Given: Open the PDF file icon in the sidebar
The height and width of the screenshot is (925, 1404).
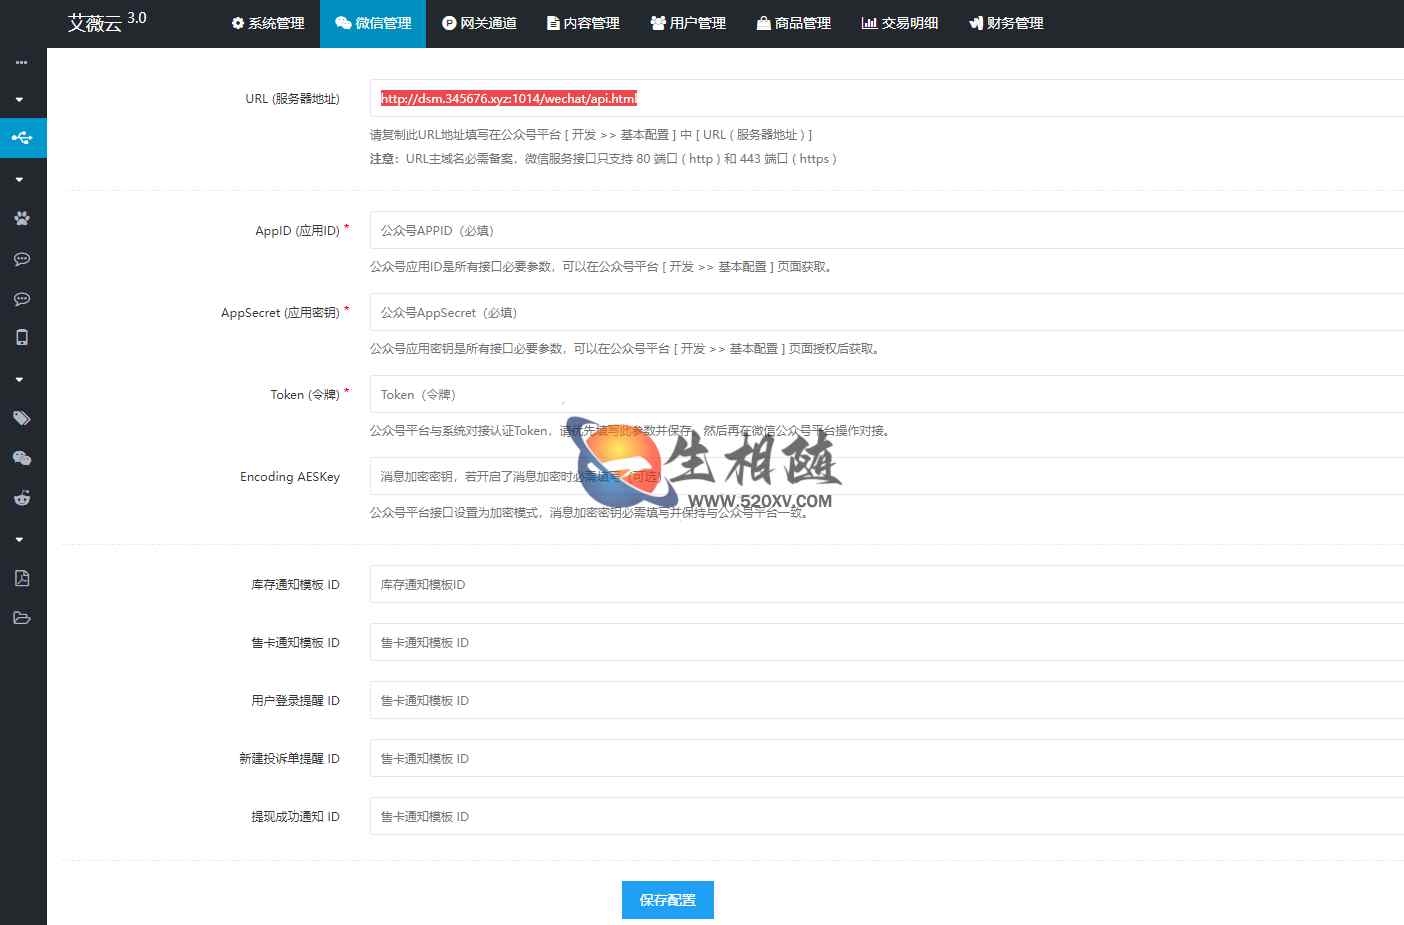Looking at the screenshot, I should [x=22, y=578].
